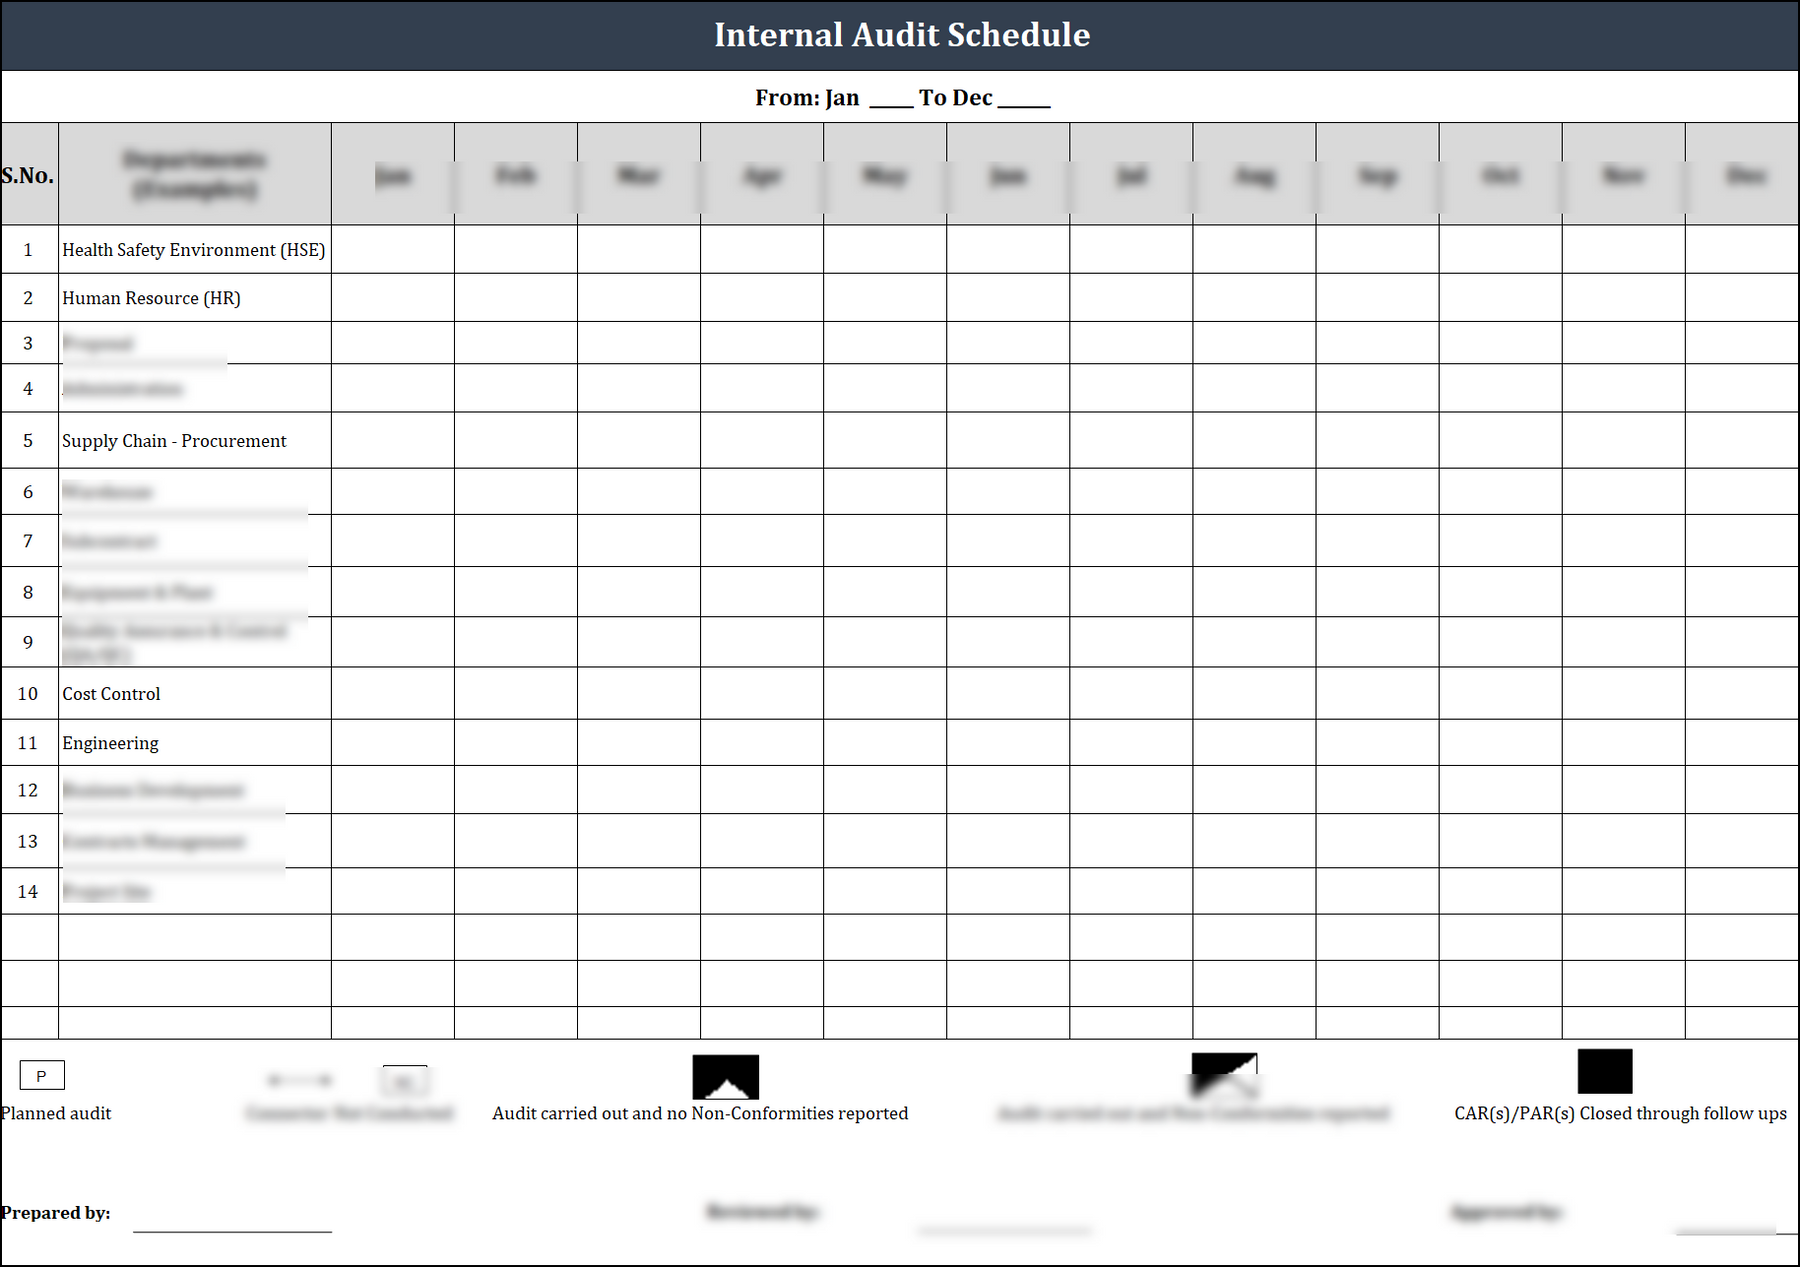
Task: Click the "P" Planned audit legend symbol
Action: click(x=41, y=1074)
